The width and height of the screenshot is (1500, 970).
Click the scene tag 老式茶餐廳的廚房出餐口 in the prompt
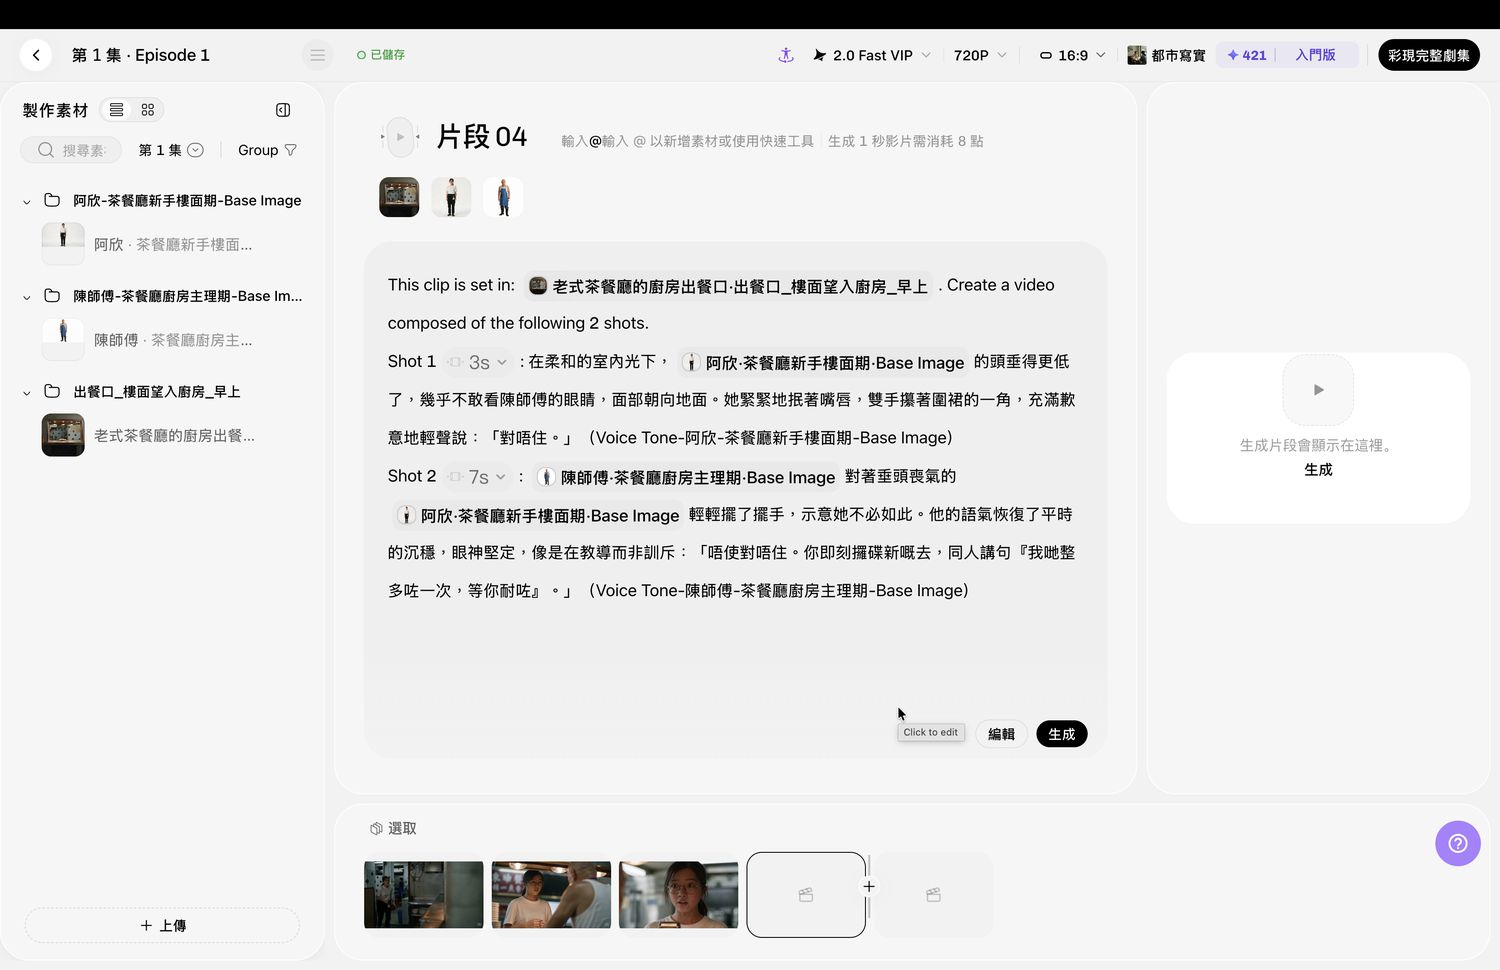[729, 286]
